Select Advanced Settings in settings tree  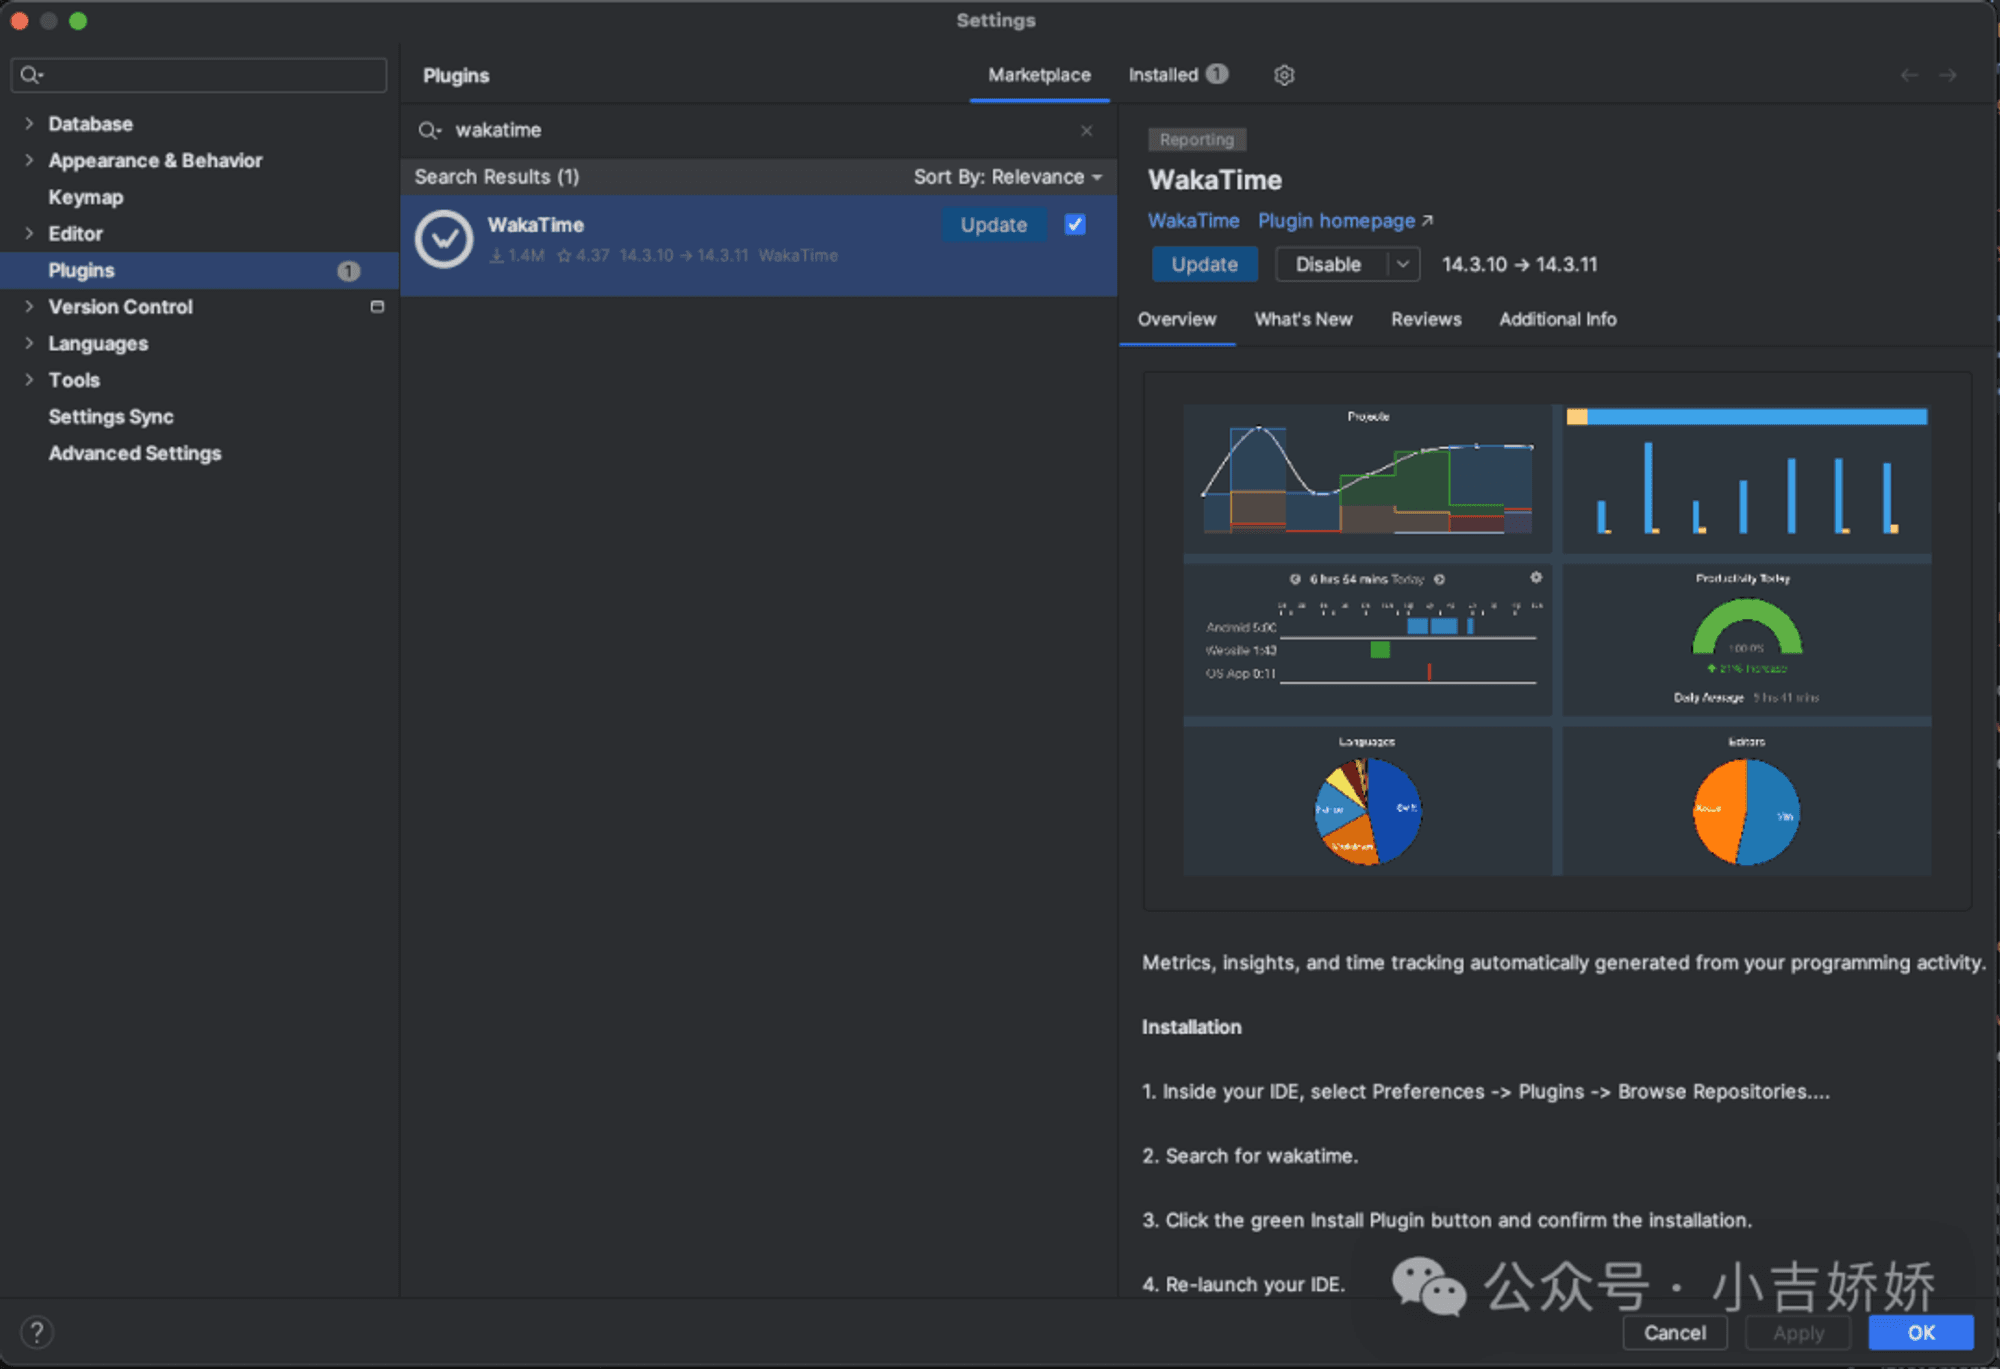(x=135, y=453)
